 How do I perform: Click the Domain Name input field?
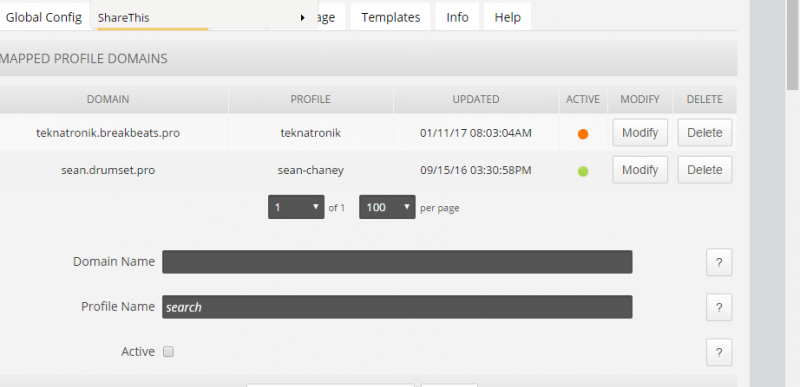coord(397,262)
